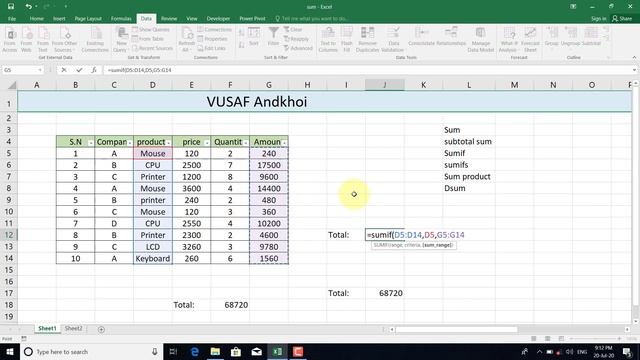
Task: Click the 17500 amount cell
Action: pyautogui.click(x=269, y=165)
